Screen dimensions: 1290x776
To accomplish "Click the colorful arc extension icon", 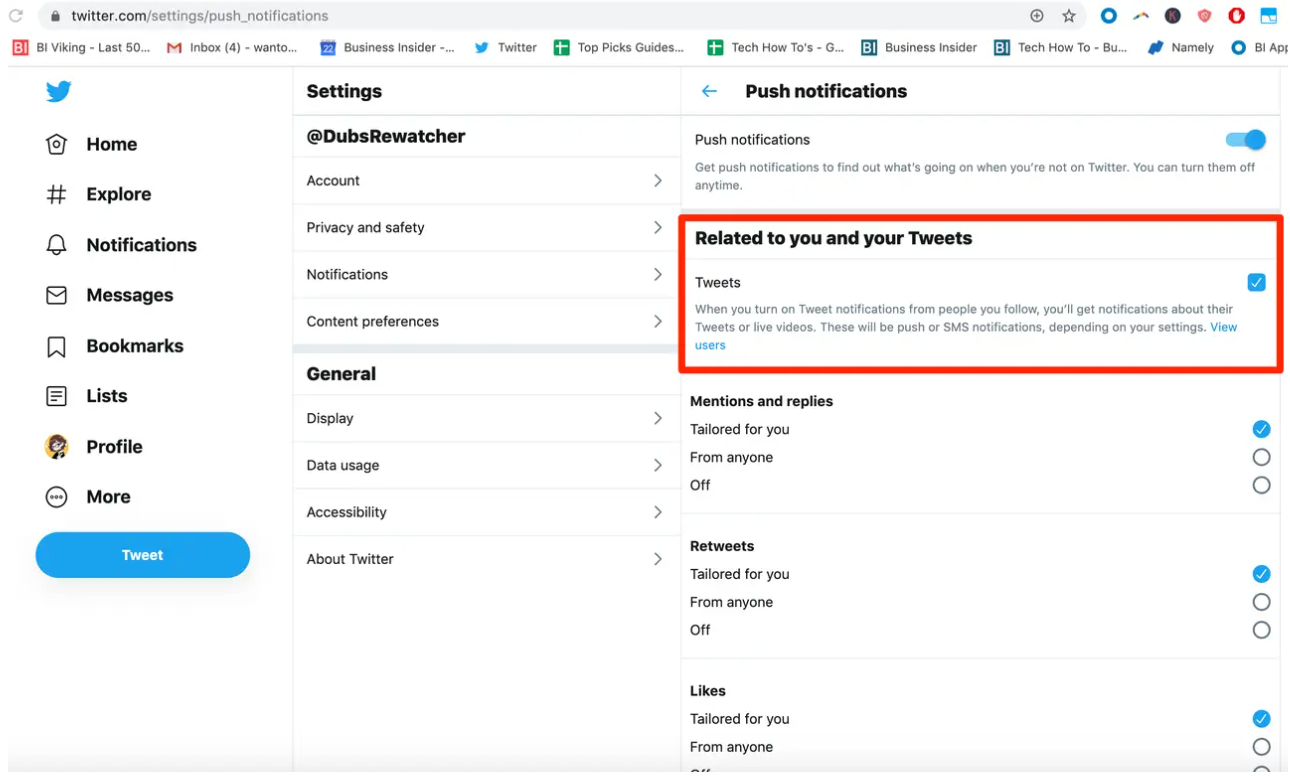I will tap(1141, 16).
